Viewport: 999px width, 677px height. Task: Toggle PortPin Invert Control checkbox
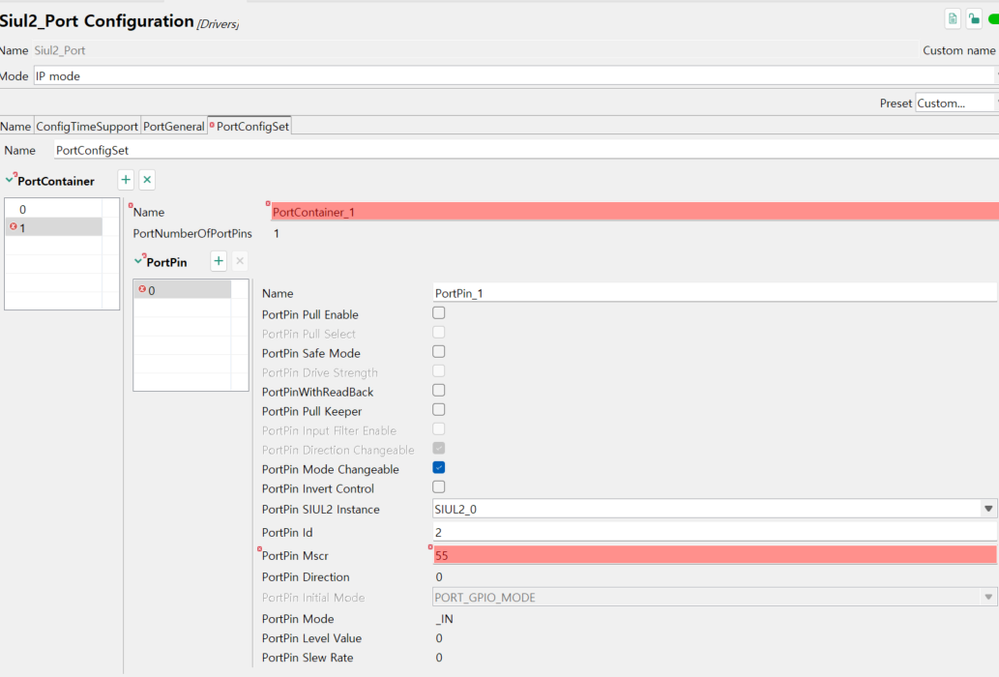438,487
